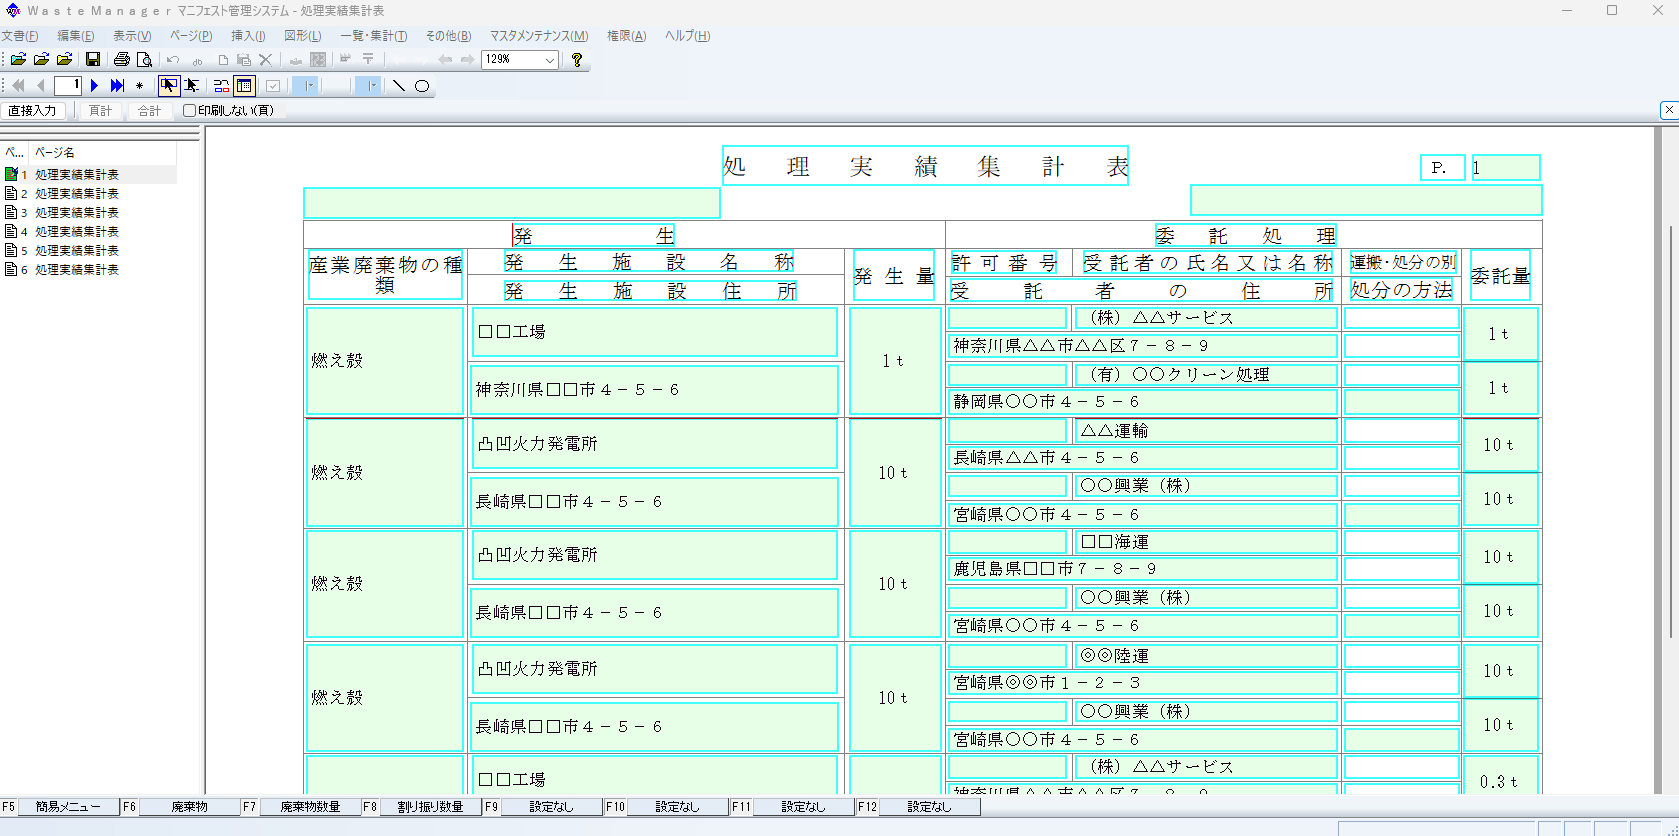Jump to last page with skip arrow
Viewport: 1679px width, 836px height.
click(117, 86)
